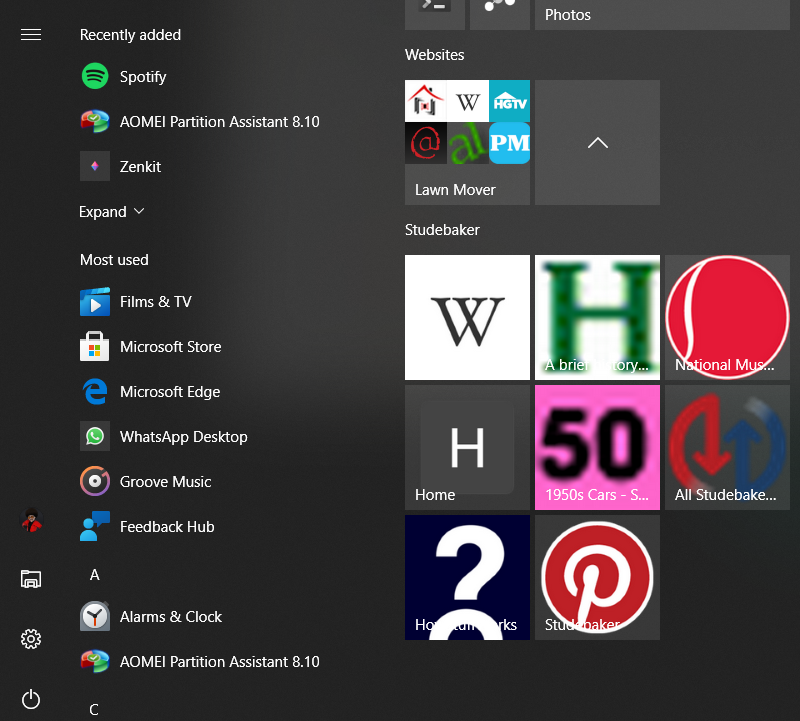
Task: Open the Wikipedia W tile in Studebaker group
Action: 467,317
